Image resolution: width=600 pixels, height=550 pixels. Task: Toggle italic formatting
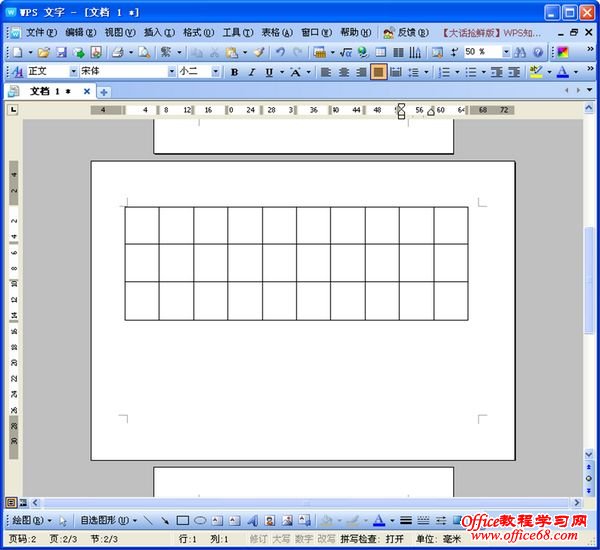[x=252, y=72]
